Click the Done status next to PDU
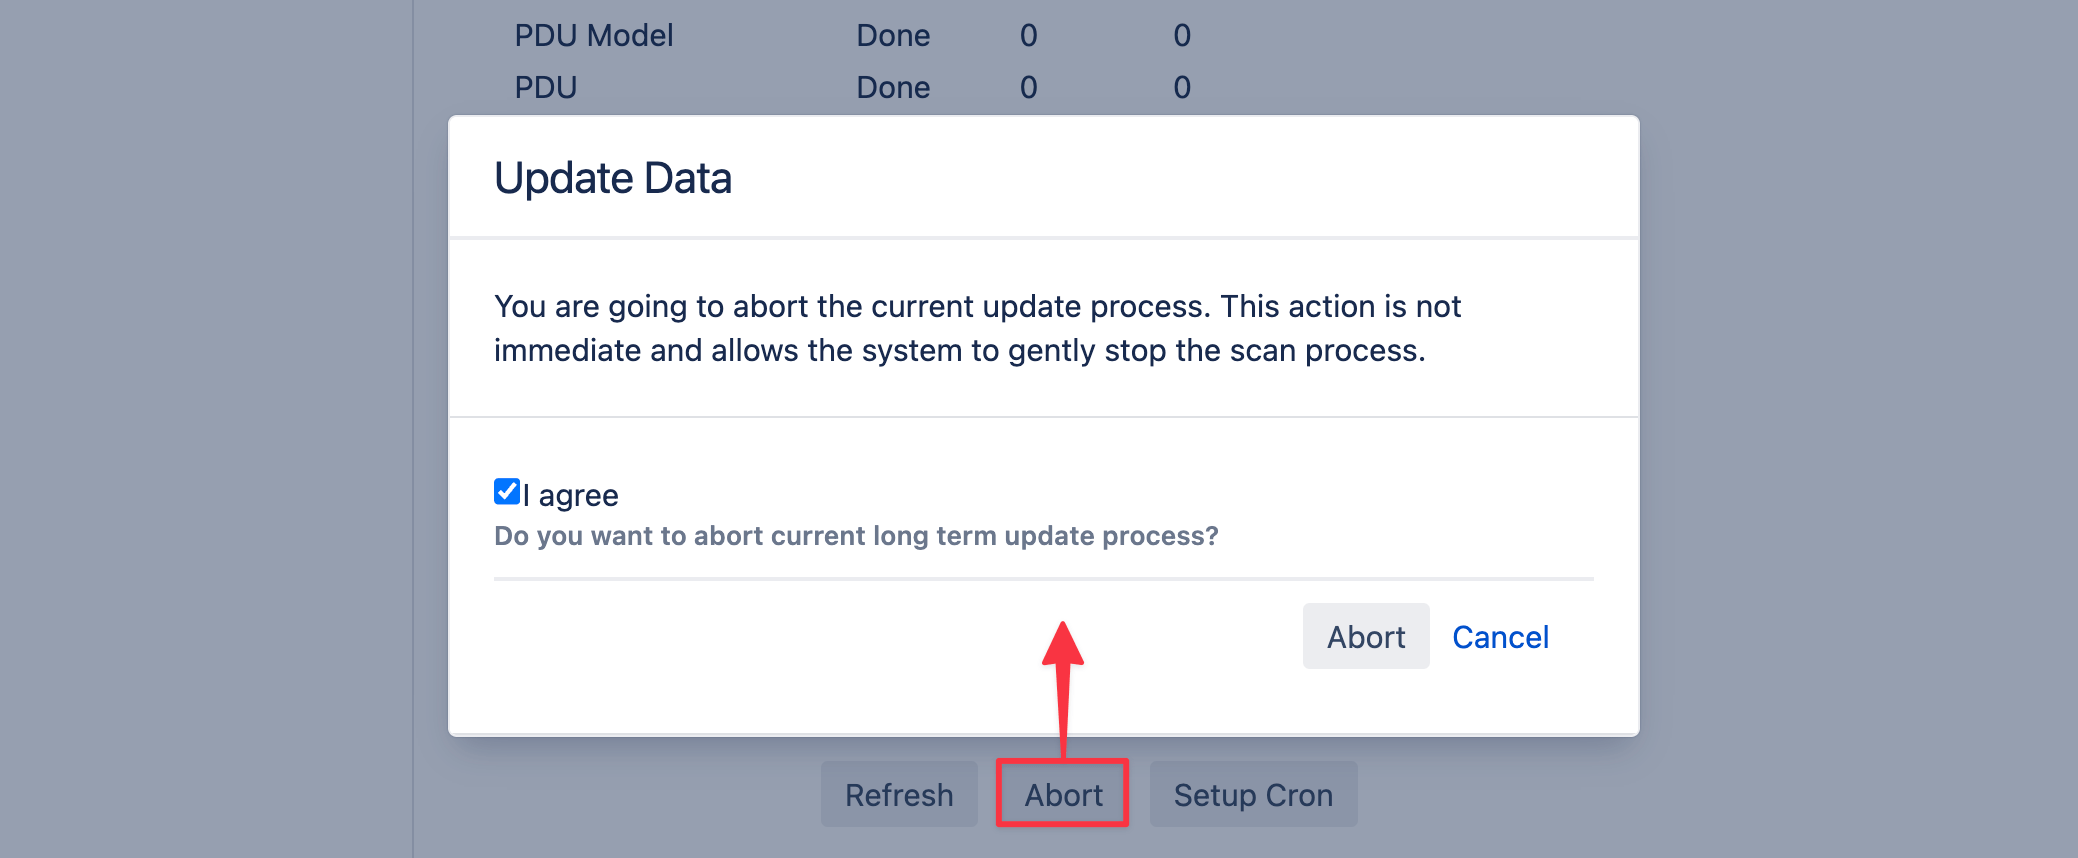The height and width of the screenshot is (858, 2078). coord(893,87)
